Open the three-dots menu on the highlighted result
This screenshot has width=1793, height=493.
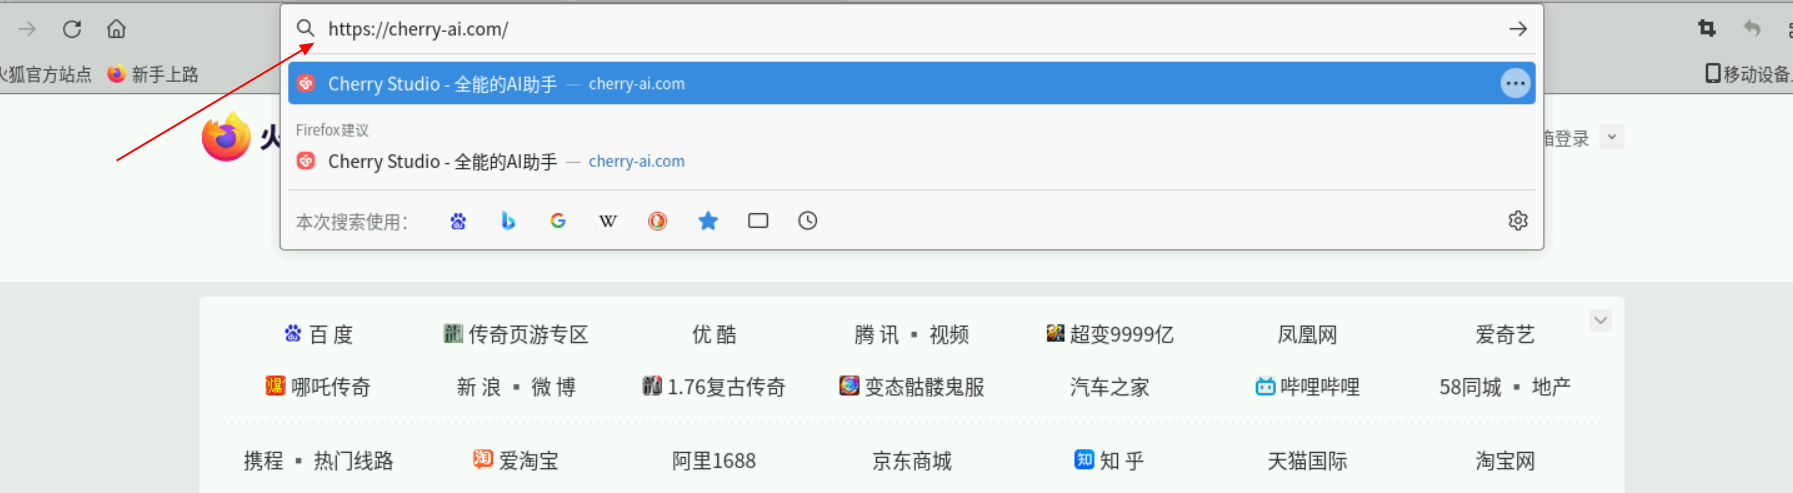tap(1515, 84)
